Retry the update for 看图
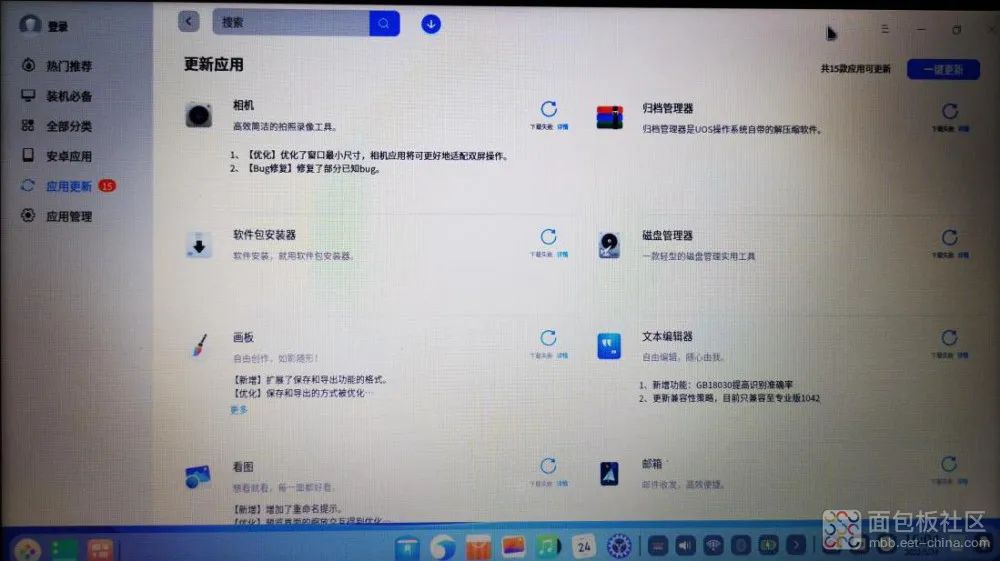 pyautogui.click(x=548, y=465)
